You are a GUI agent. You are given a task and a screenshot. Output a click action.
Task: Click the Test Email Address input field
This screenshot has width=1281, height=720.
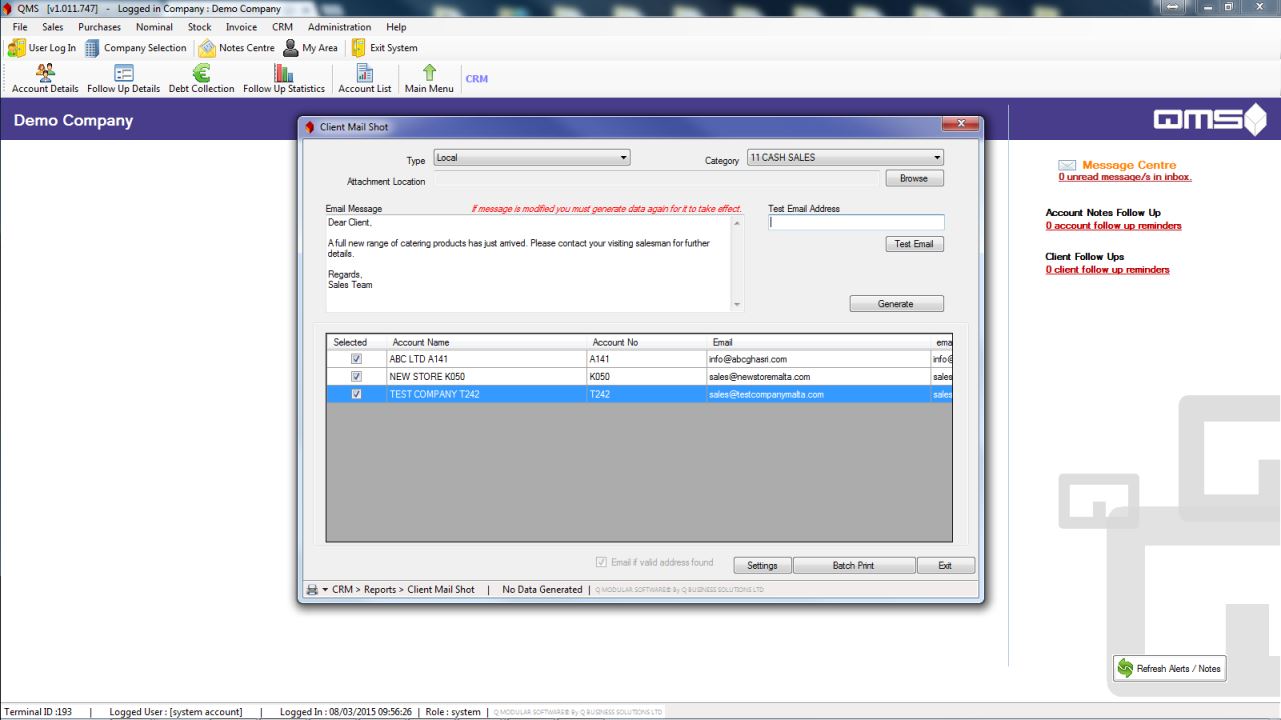(856, 223)
